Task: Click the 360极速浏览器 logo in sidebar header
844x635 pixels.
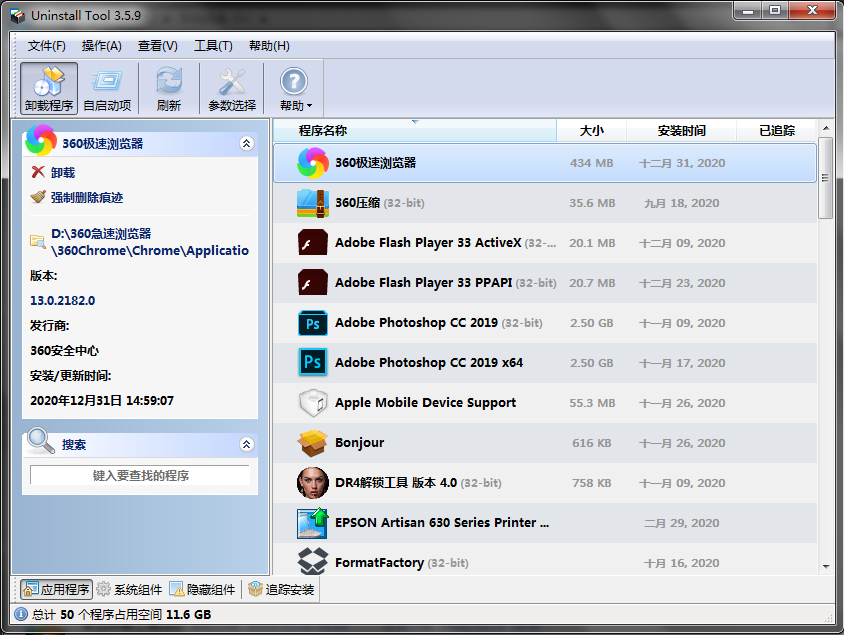Action: (x=41, y=140)
